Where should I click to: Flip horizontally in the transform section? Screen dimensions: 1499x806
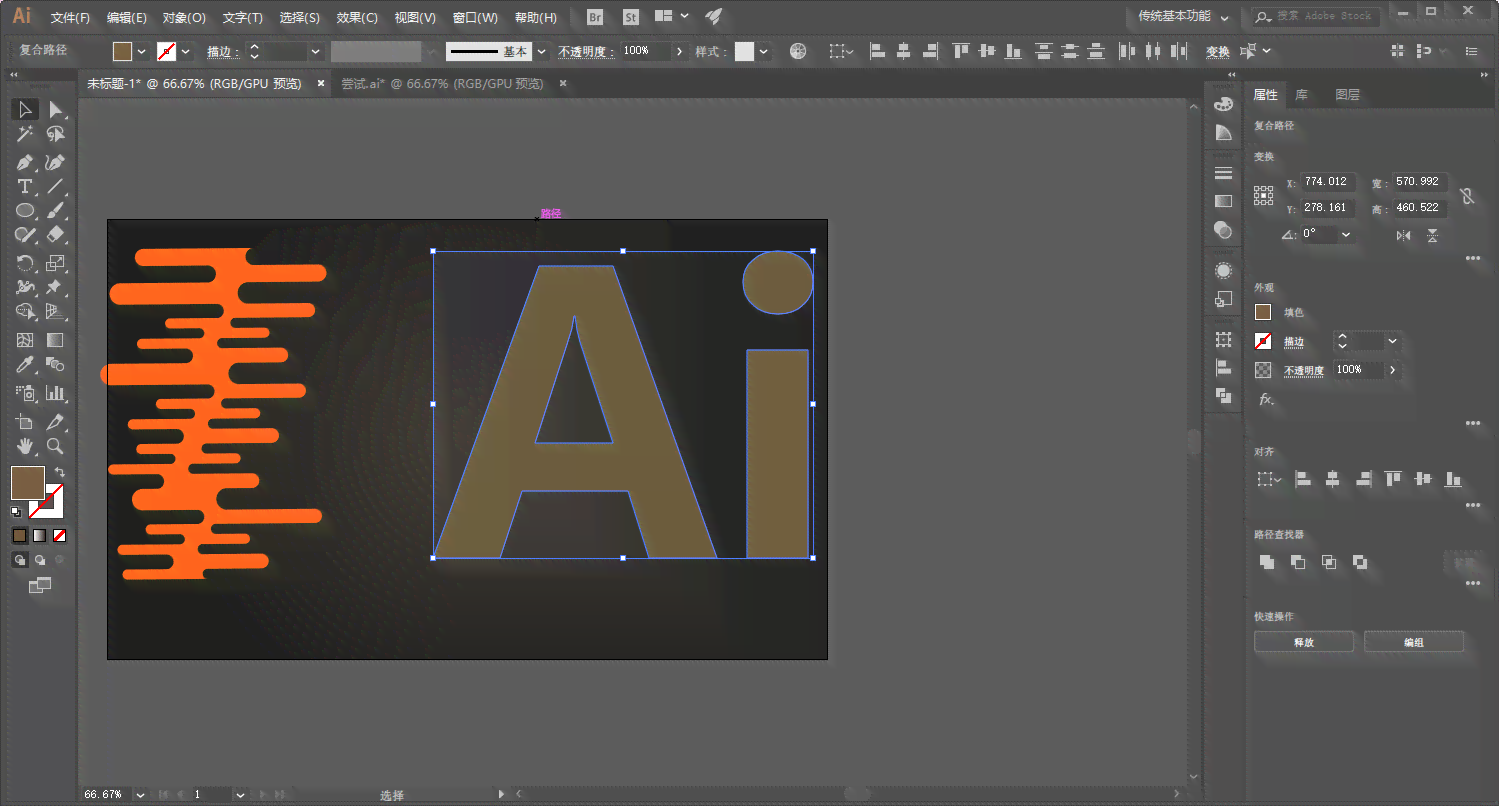1404,235
